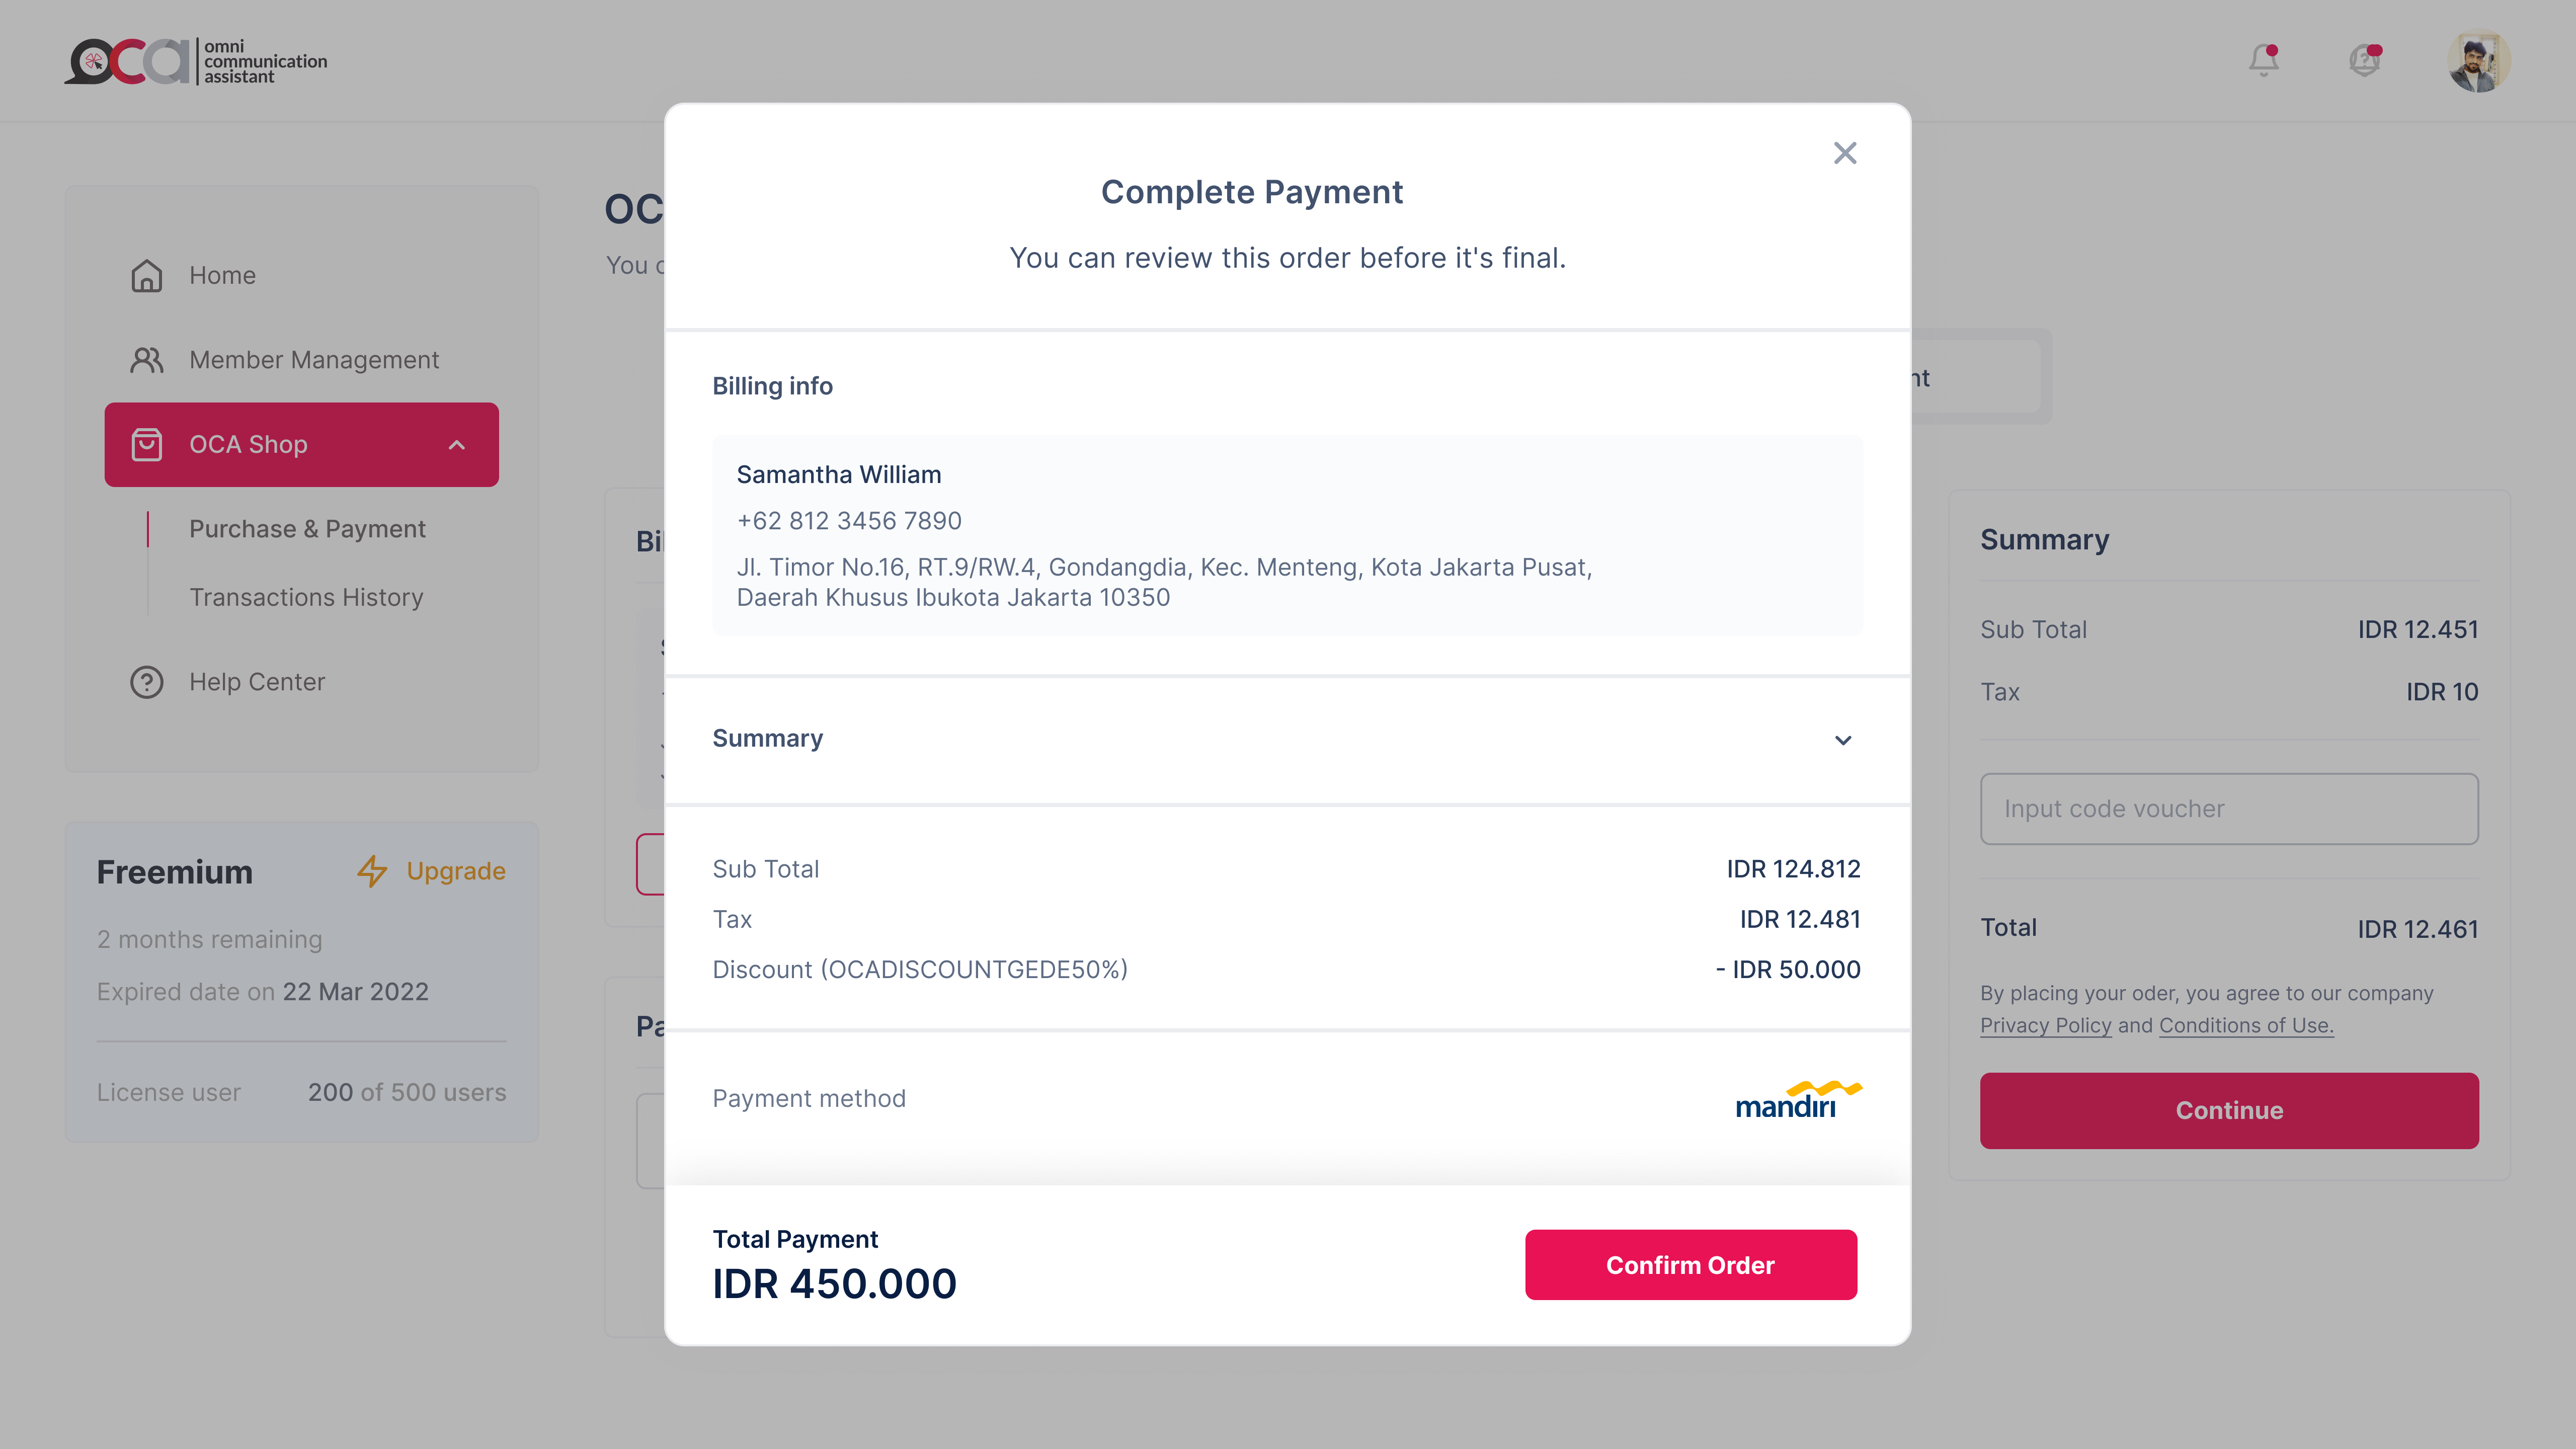This screenshot has height=1449, width=2576.
Task: Click the Member Management people icon
Action: point(147,360)
